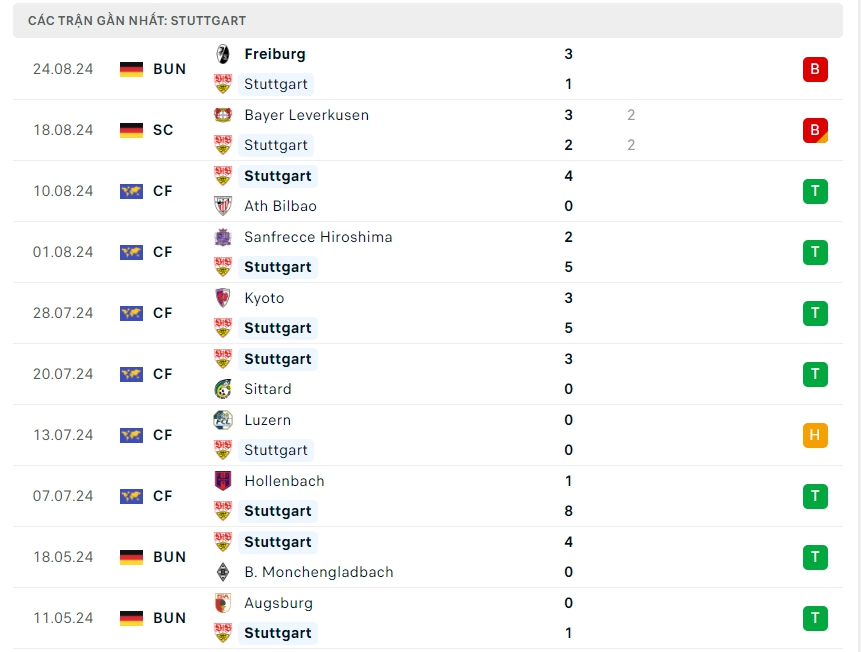Click the Freiburg team crest icon
Screen dimensions: 861x652
(x=223, y=54)
